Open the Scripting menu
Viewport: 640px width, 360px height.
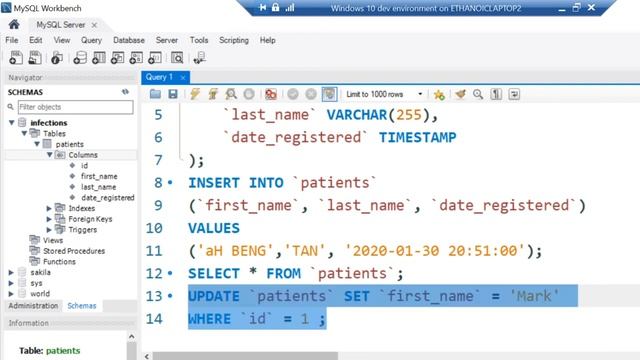coord(234,40)
